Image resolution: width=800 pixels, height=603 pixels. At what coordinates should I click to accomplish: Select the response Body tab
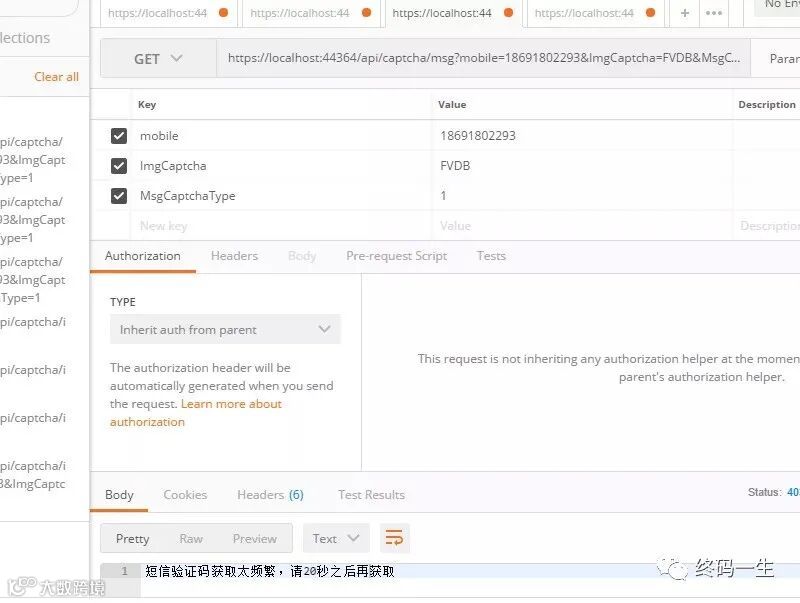(119, 495)
